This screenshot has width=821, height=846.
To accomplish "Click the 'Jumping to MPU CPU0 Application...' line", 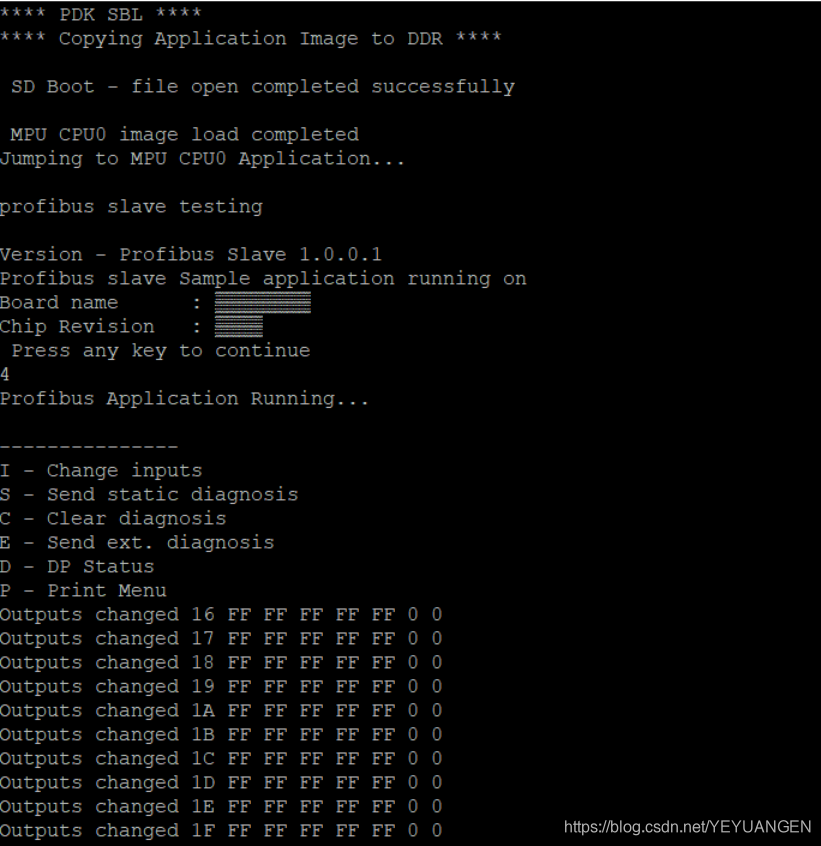I will click(202, 158).
